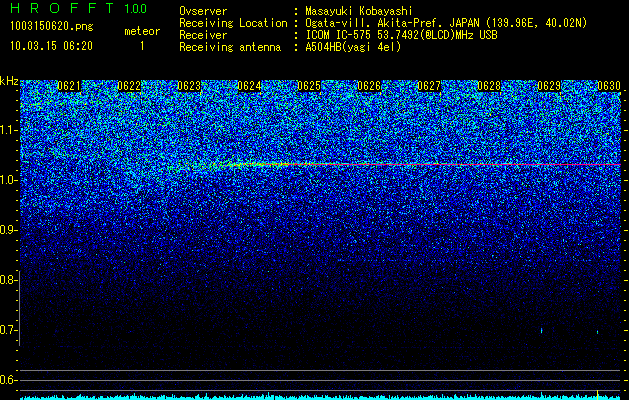Screen dimensions: 629x400
Task: Click the date stamp 10.03.15 06:20
Action: (51, 46)
